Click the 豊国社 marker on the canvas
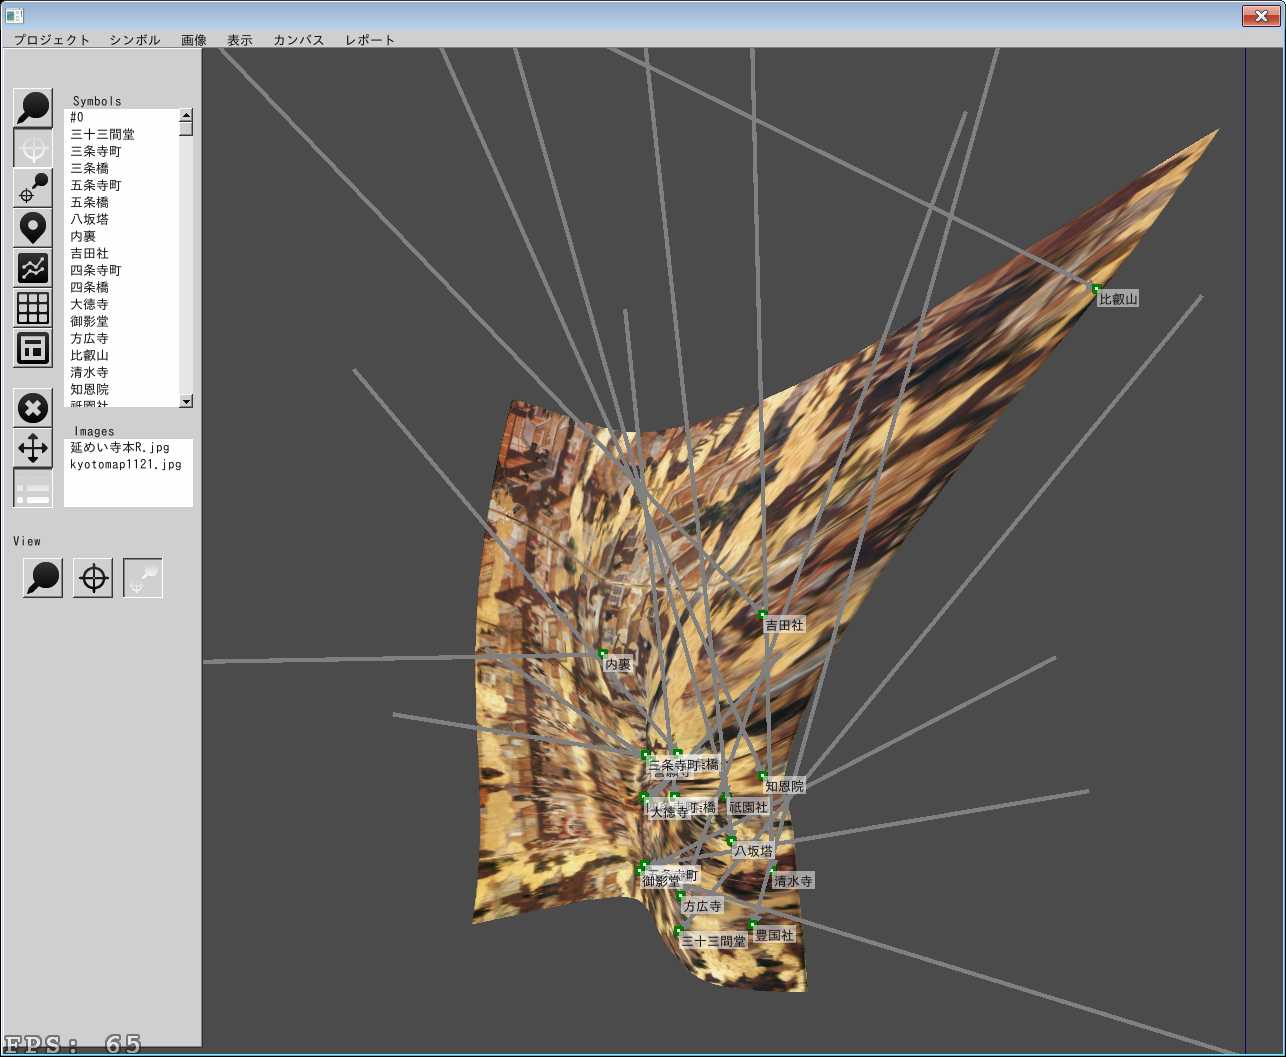Viewport: 1286px width, 1057px height. pos(752,925)
